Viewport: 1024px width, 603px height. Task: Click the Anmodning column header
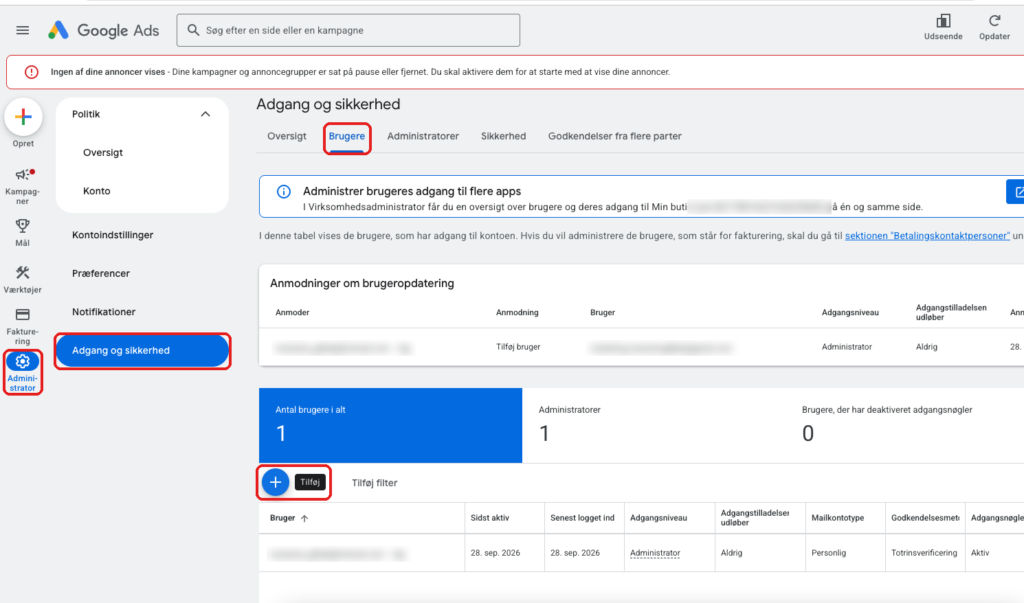click(517, 312)
